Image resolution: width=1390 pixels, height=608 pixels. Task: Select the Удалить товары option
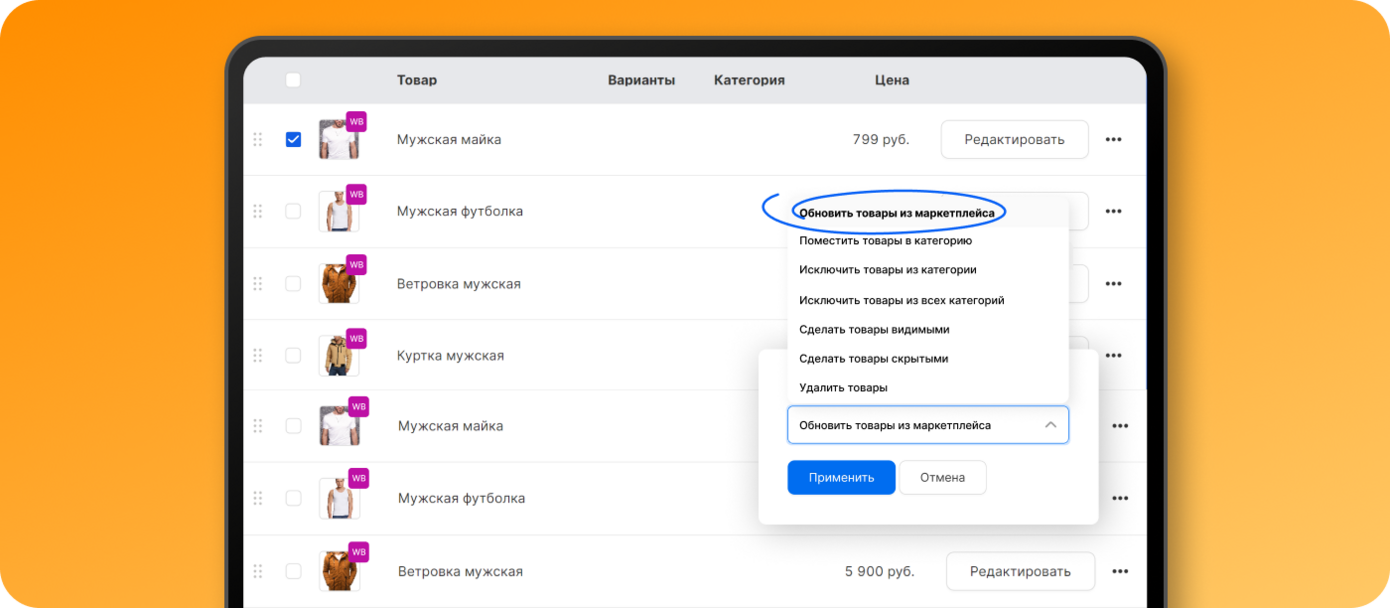pos(843,387)
